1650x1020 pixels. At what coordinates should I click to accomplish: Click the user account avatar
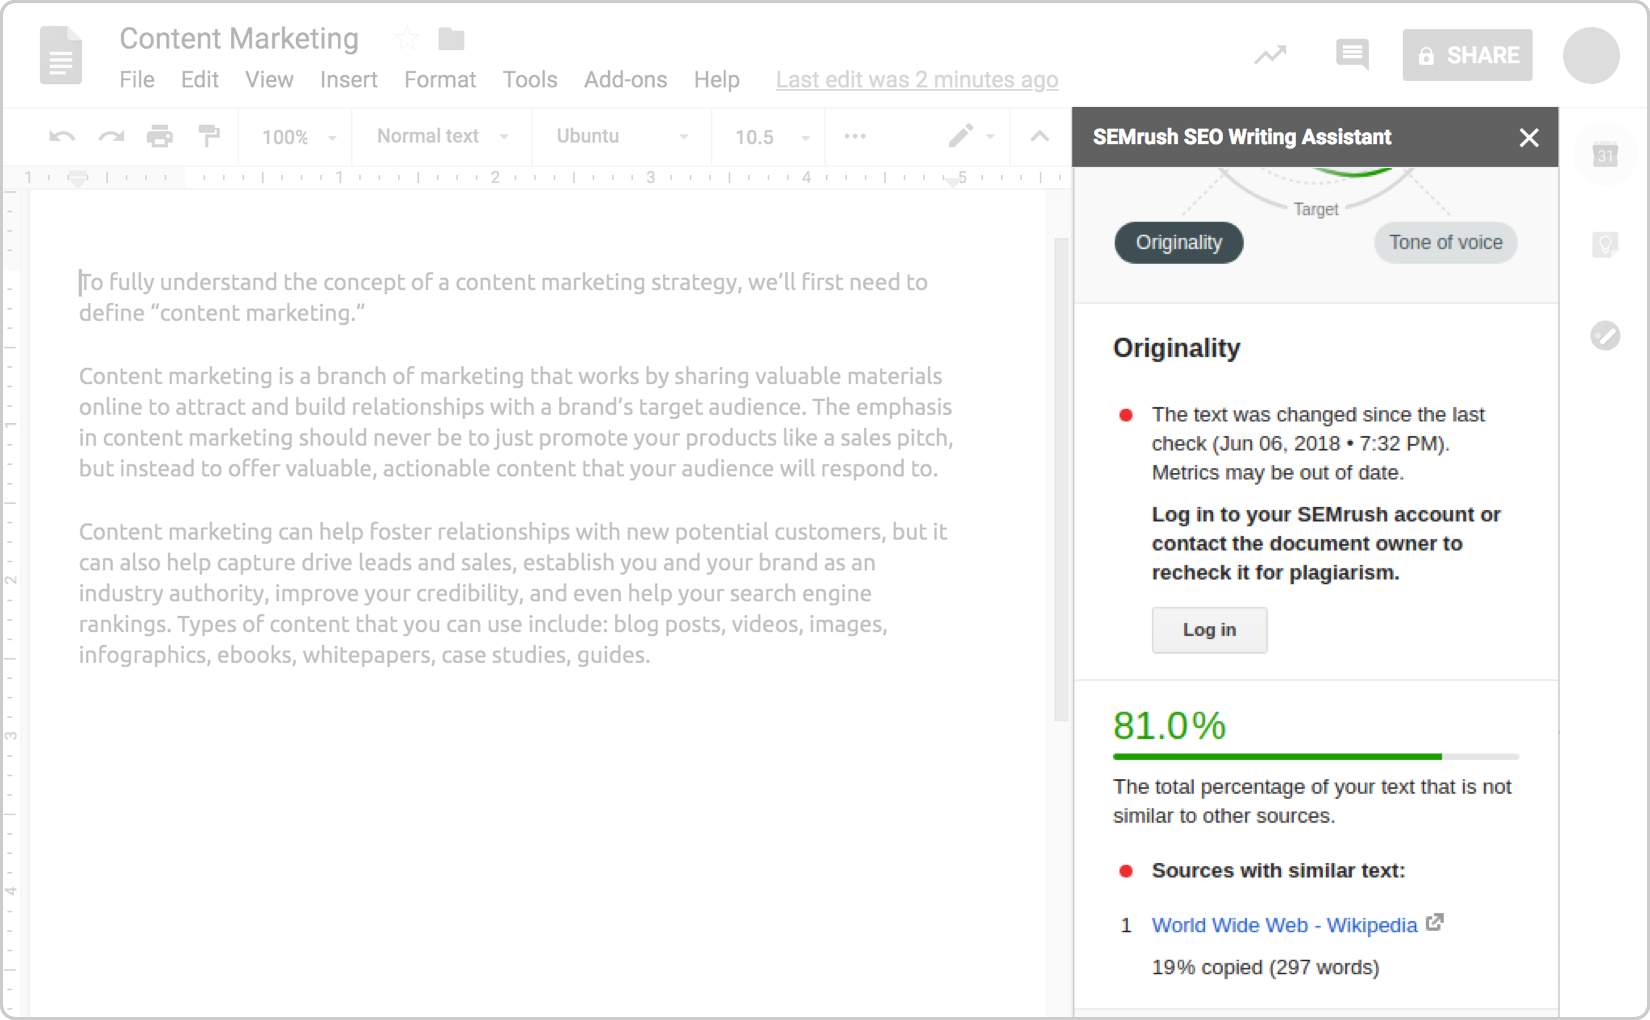coord(1591,55)
